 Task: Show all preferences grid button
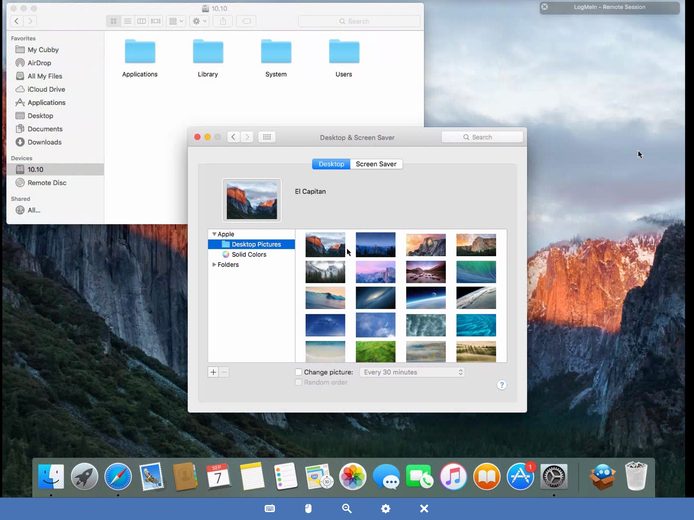point(267,137)
